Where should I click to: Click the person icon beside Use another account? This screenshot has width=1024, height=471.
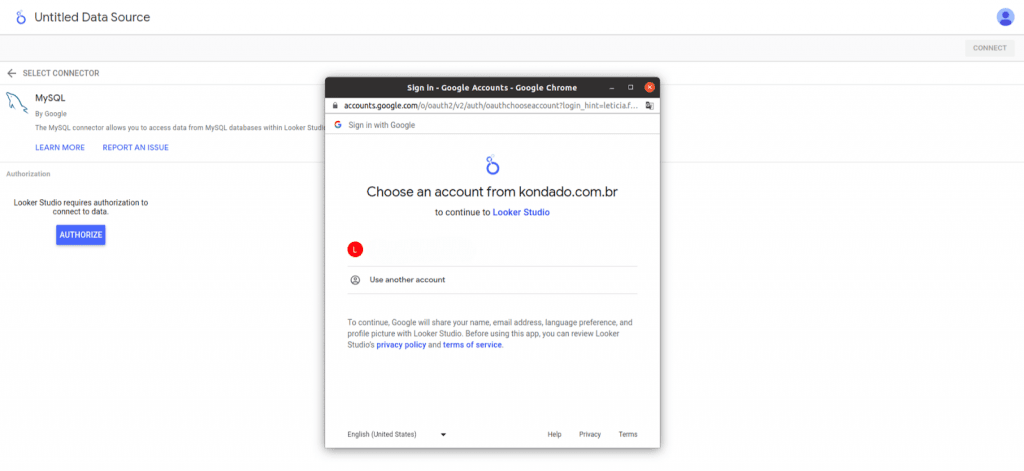(x=355, y=280)
